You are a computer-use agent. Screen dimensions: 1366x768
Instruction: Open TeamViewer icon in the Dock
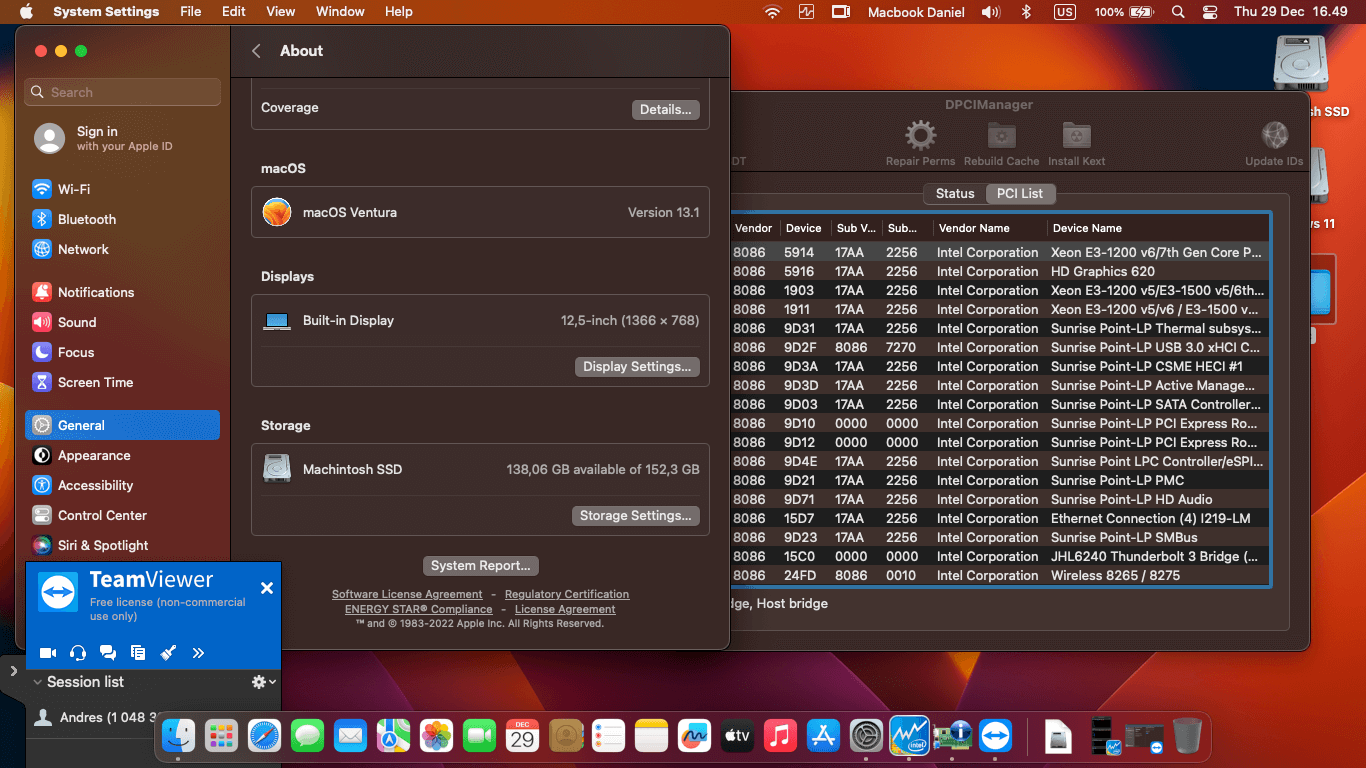coord(995,737)
